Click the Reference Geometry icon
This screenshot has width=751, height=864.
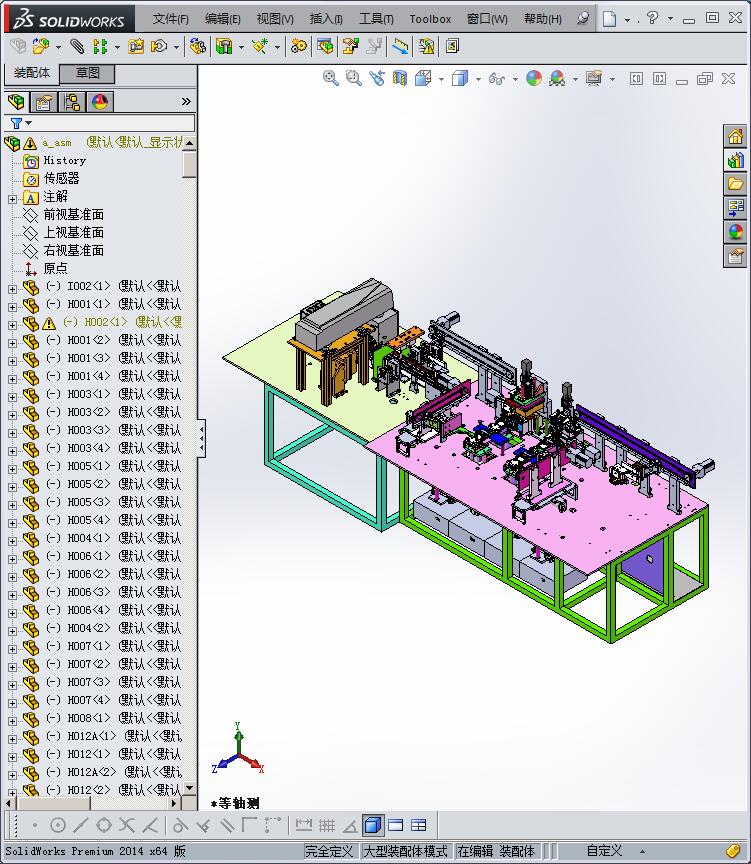click(x=260, y=46)
